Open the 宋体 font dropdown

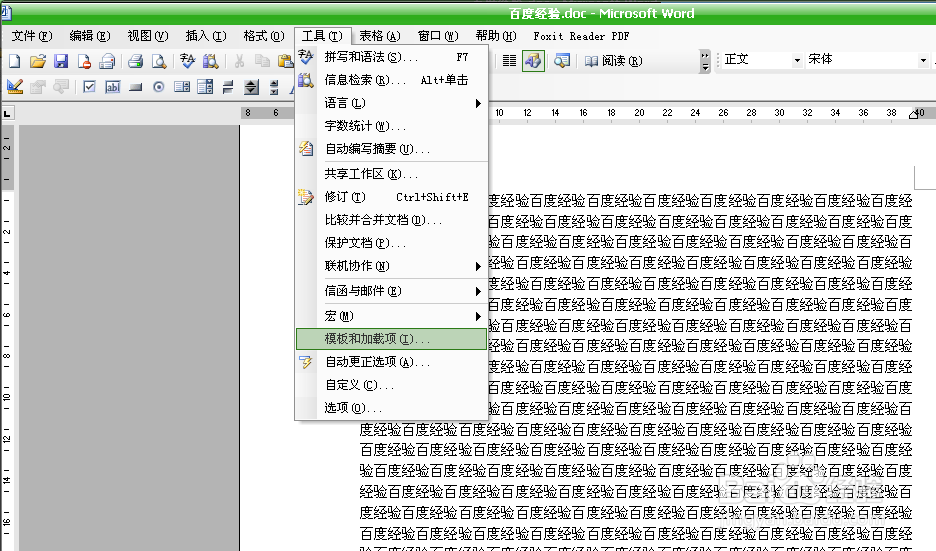923,60
